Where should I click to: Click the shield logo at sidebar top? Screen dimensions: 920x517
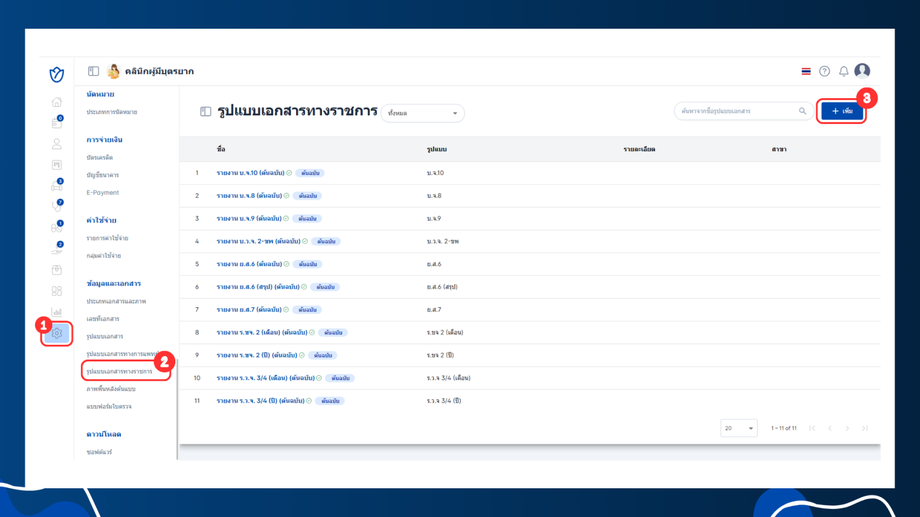click(x=56, y=75)
